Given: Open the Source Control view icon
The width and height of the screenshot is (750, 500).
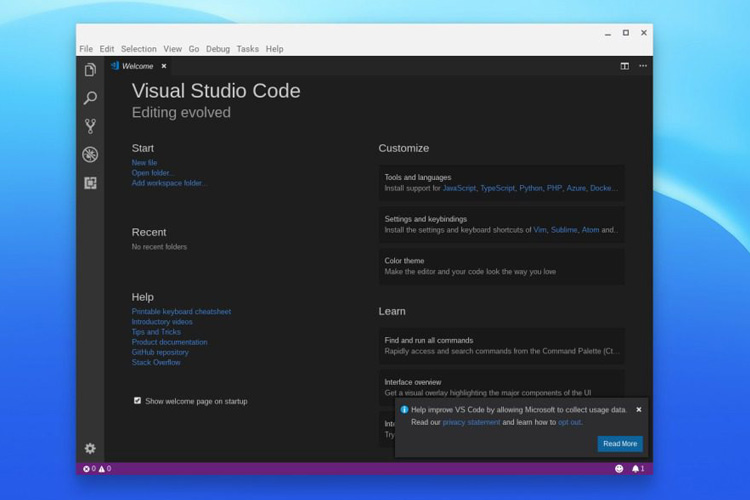Looking at the screenshot, I should pyautogui.click(x=90, y=126).
